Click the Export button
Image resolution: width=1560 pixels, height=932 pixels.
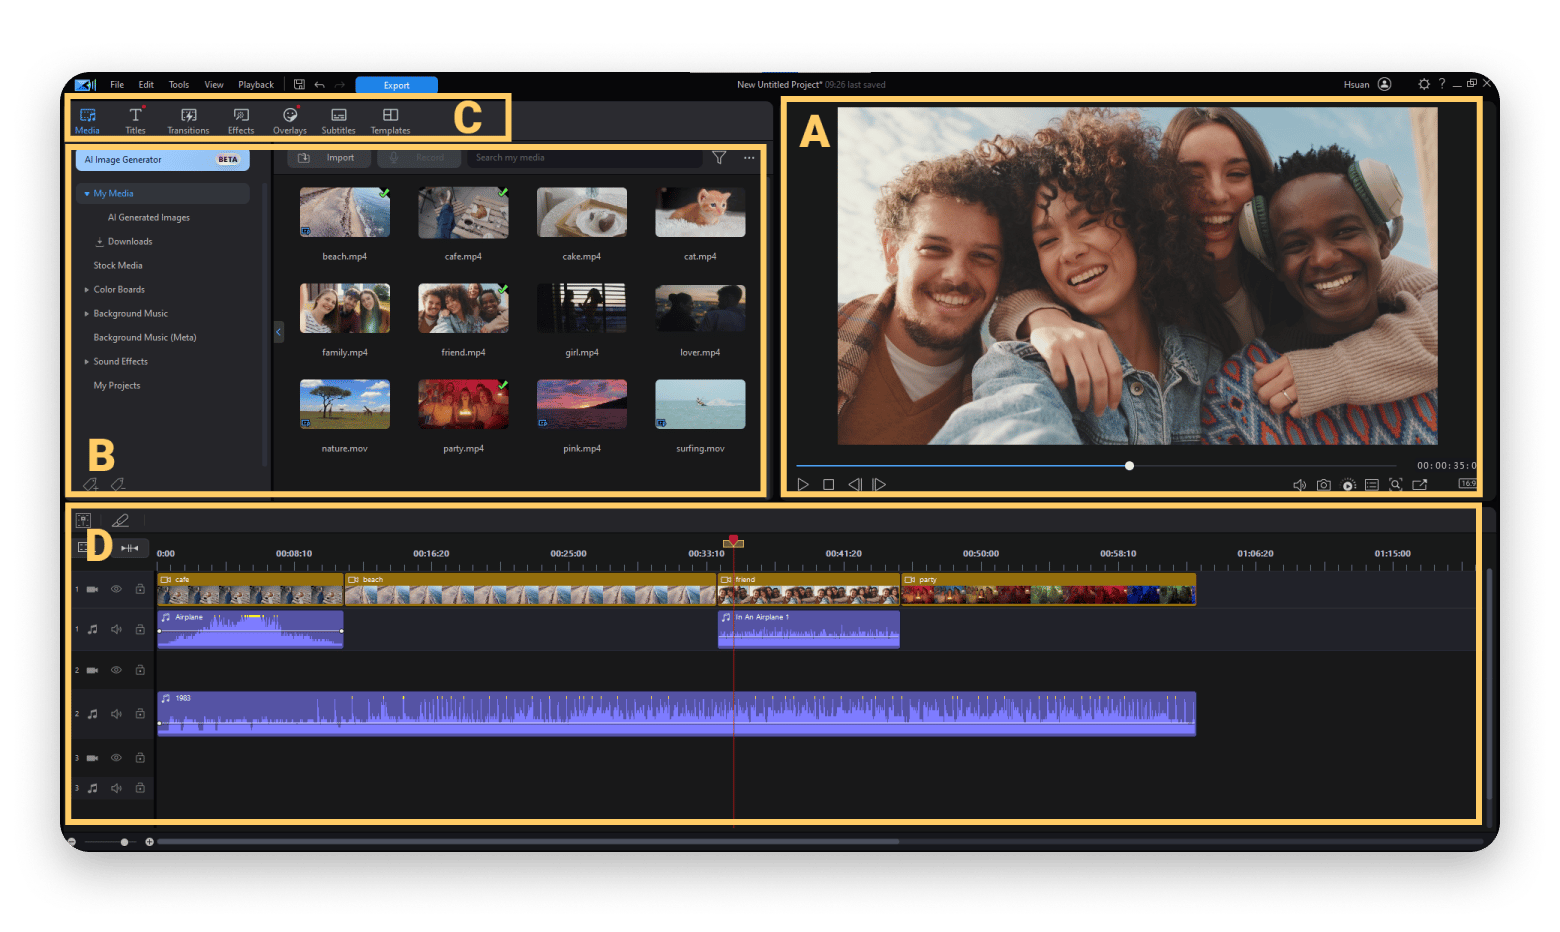pyautogui.click(x=396, y=85)
